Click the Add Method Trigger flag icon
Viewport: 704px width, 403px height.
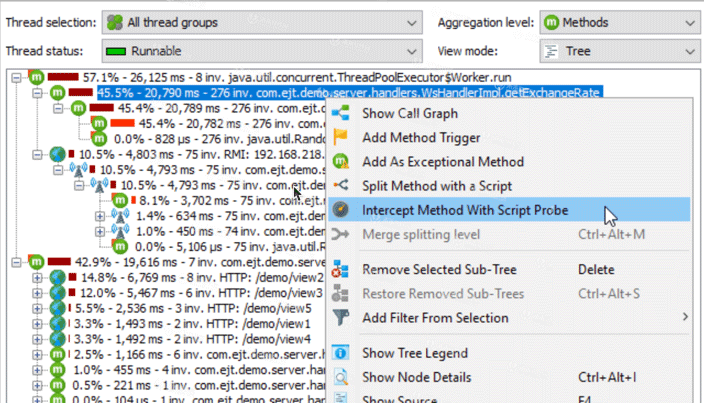(342, 138)
